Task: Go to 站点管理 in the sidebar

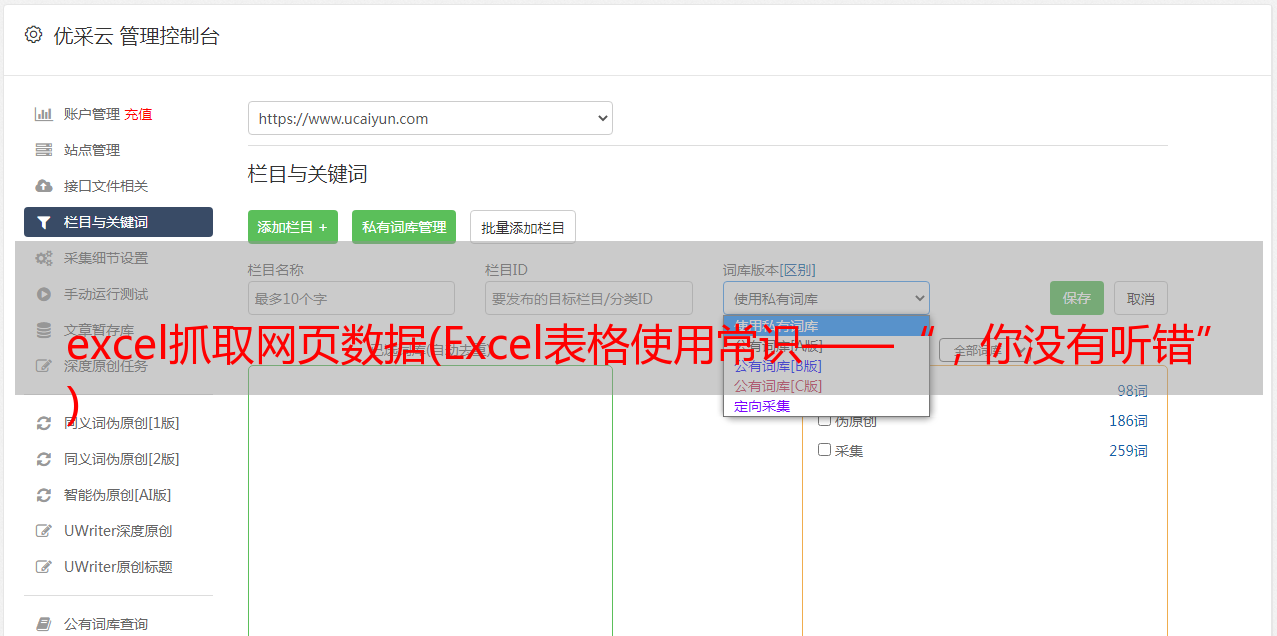Action: pos(92,150)
